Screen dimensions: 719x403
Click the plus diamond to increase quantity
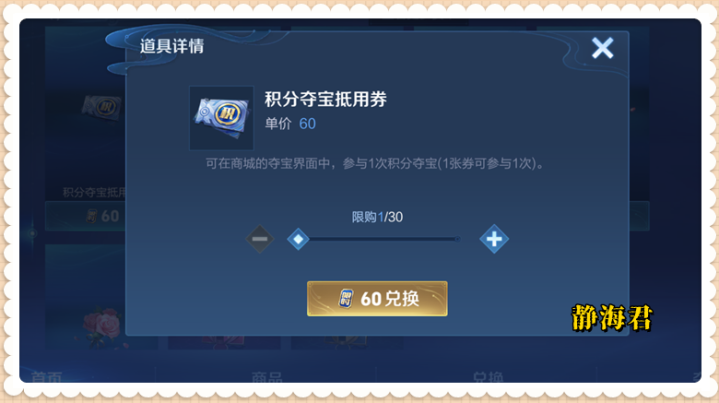click(494, 239)
